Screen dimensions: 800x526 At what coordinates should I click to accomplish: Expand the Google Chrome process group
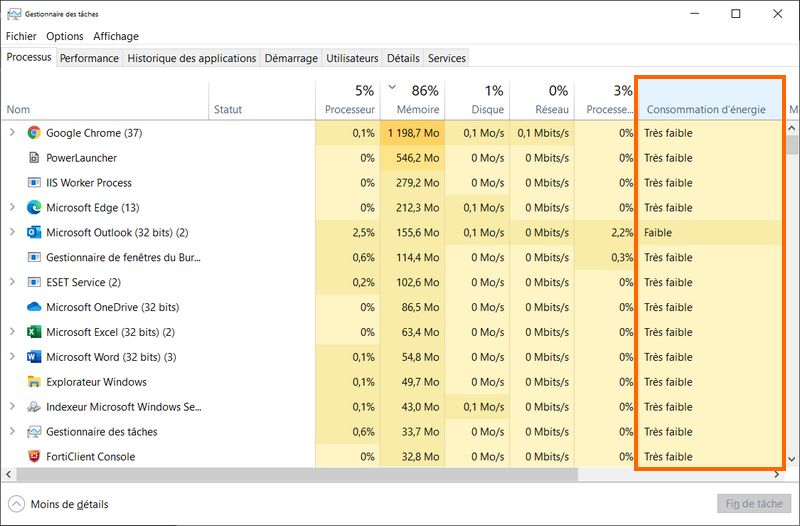pyautogui.click(x=12, y=133)
